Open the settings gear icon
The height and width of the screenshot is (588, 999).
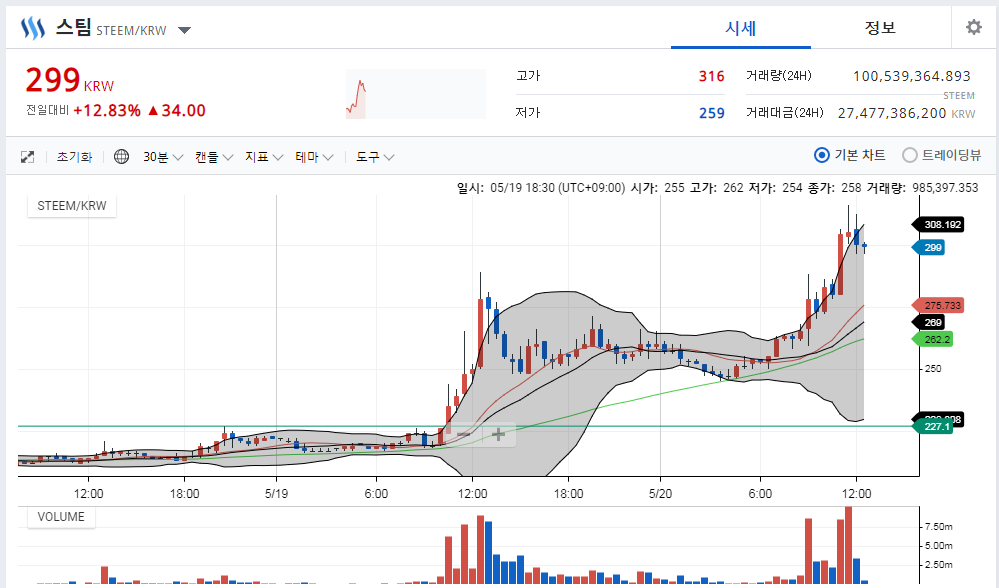pos(973,27)
